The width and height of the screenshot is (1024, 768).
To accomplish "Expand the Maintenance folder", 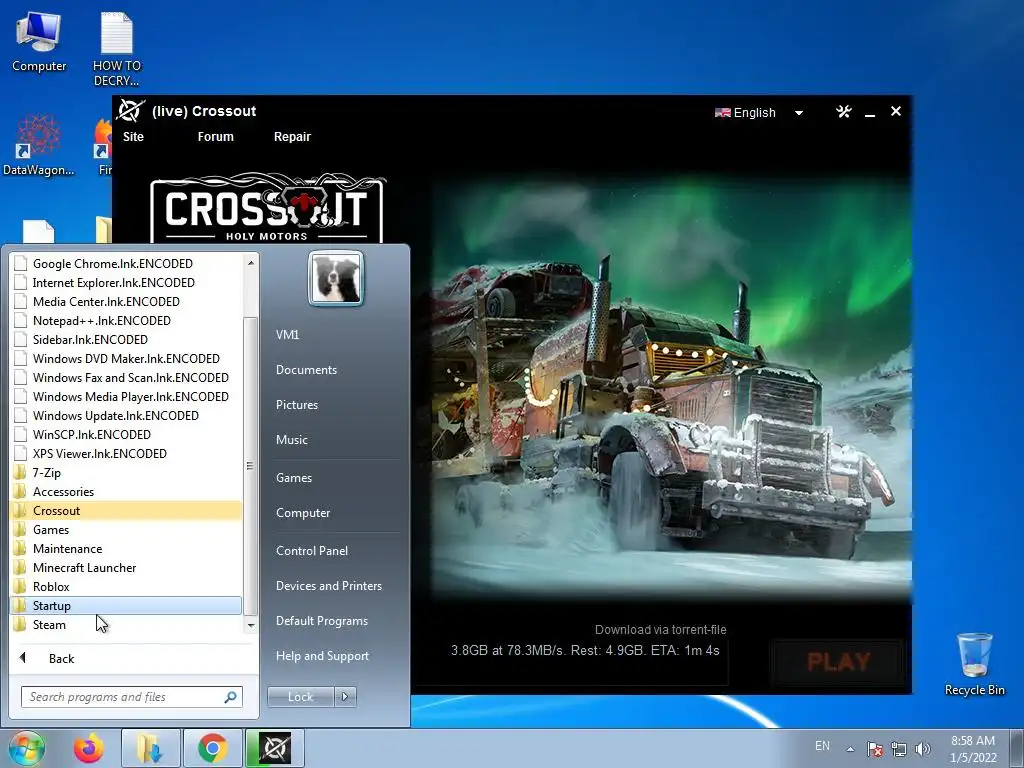I will tap(126, 548).
